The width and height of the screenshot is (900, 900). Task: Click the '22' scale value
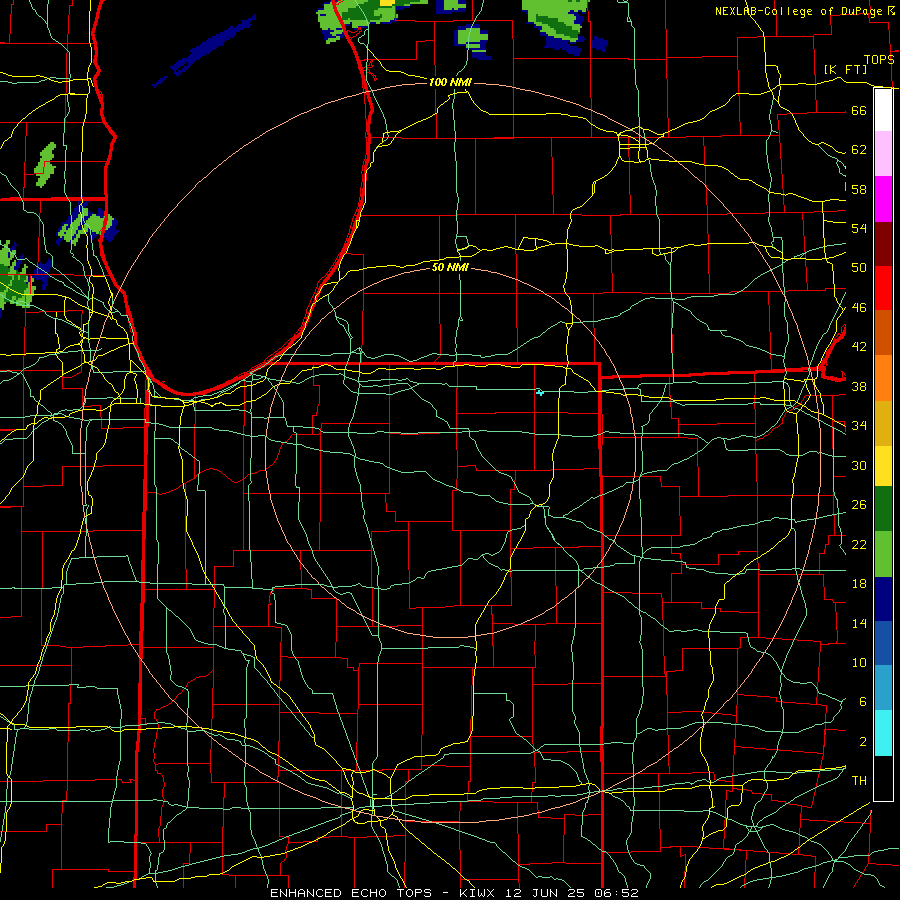coord(859,544)
